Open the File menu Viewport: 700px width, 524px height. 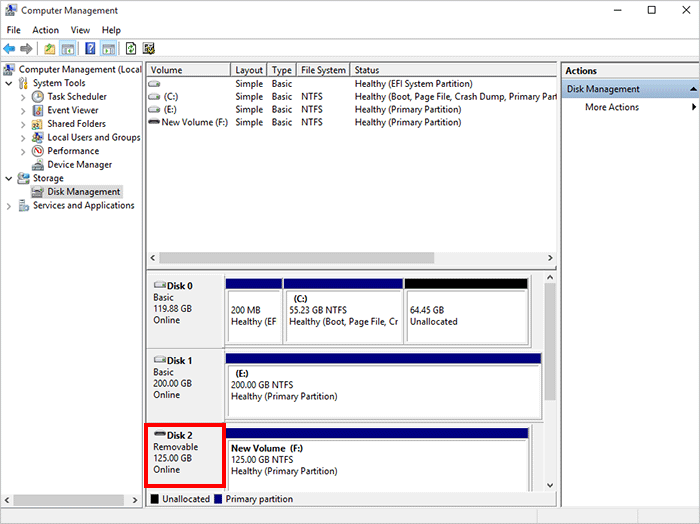click(13, 30)
